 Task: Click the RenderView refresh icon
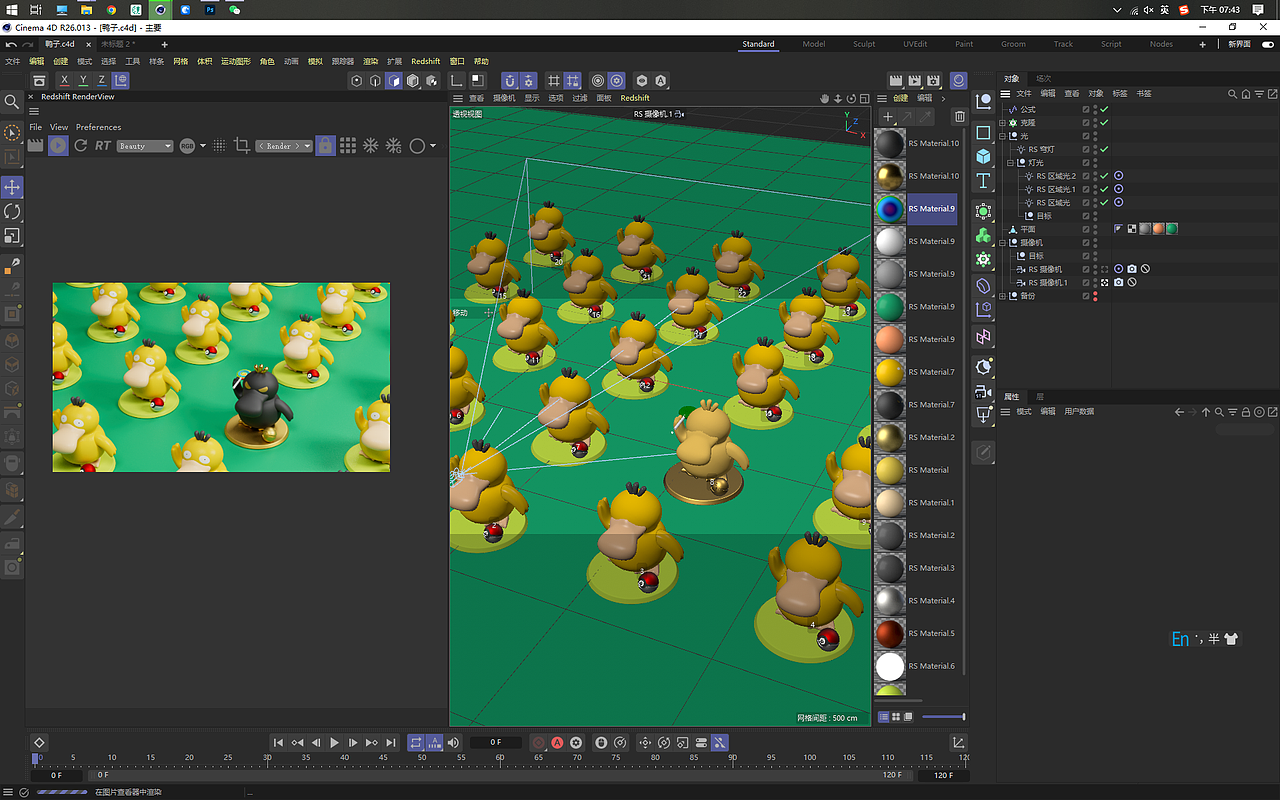point(81,146)
